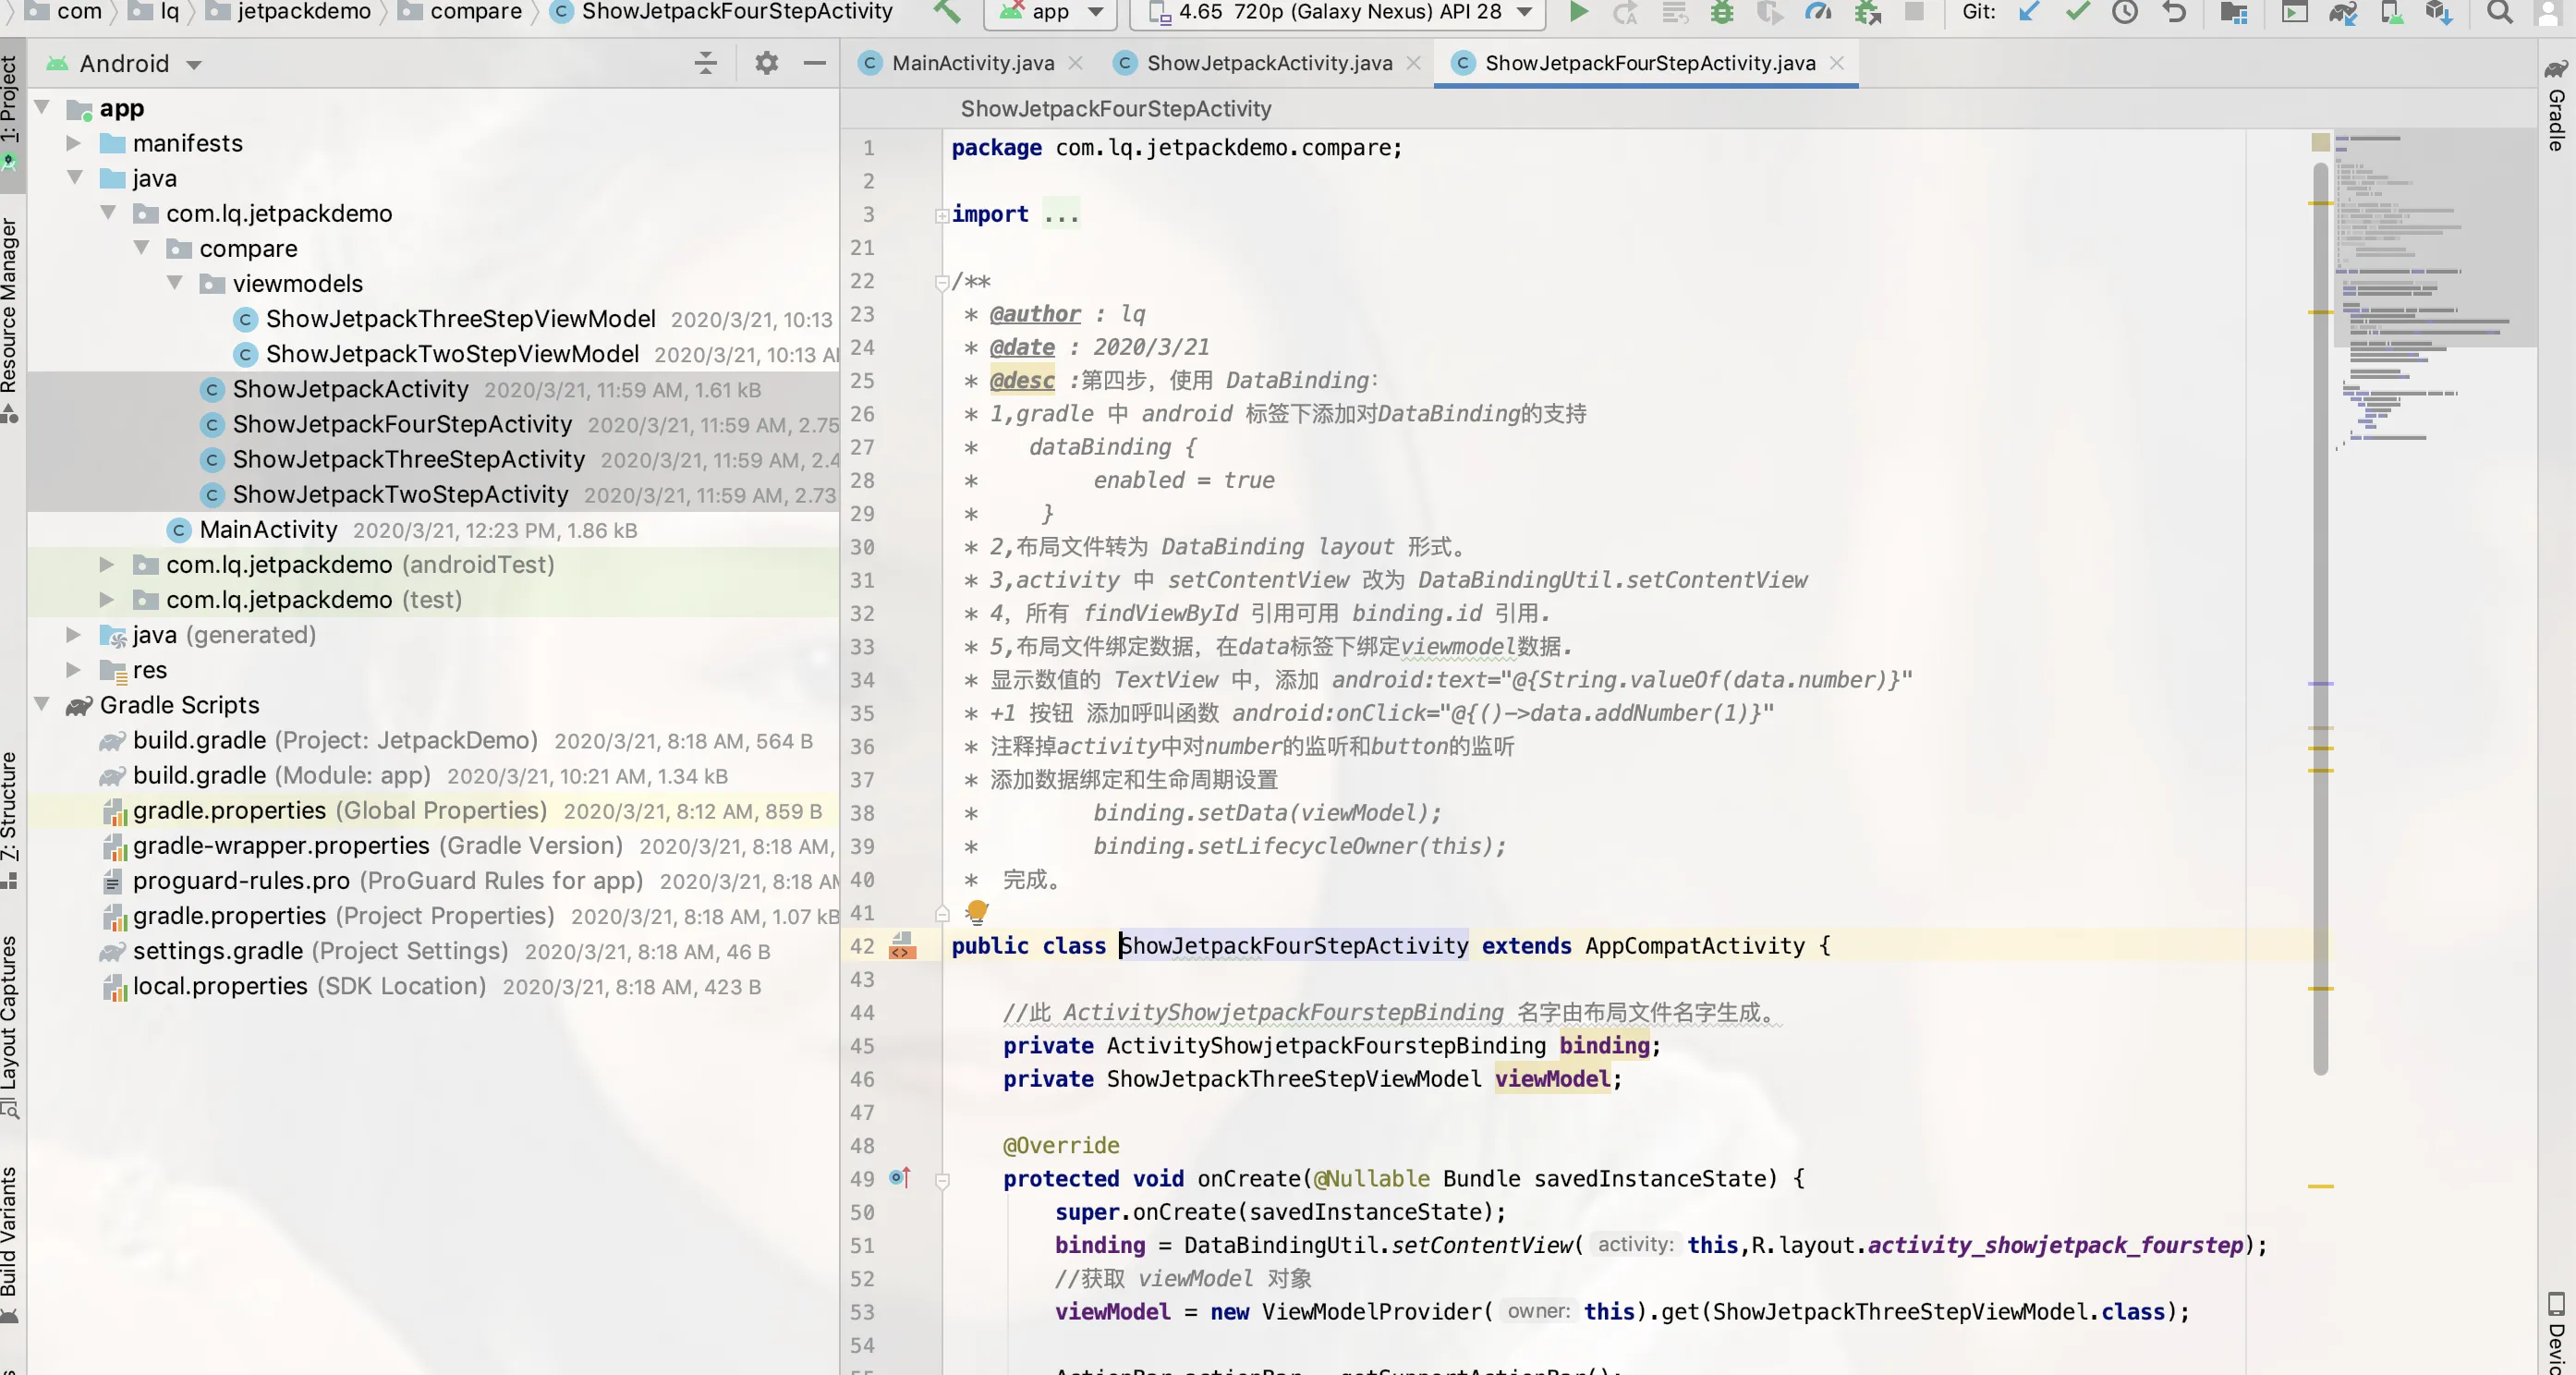Screen dimensions: 2576x1375
Task: Open SDK Manager icon
Action: pos(2439,12)
